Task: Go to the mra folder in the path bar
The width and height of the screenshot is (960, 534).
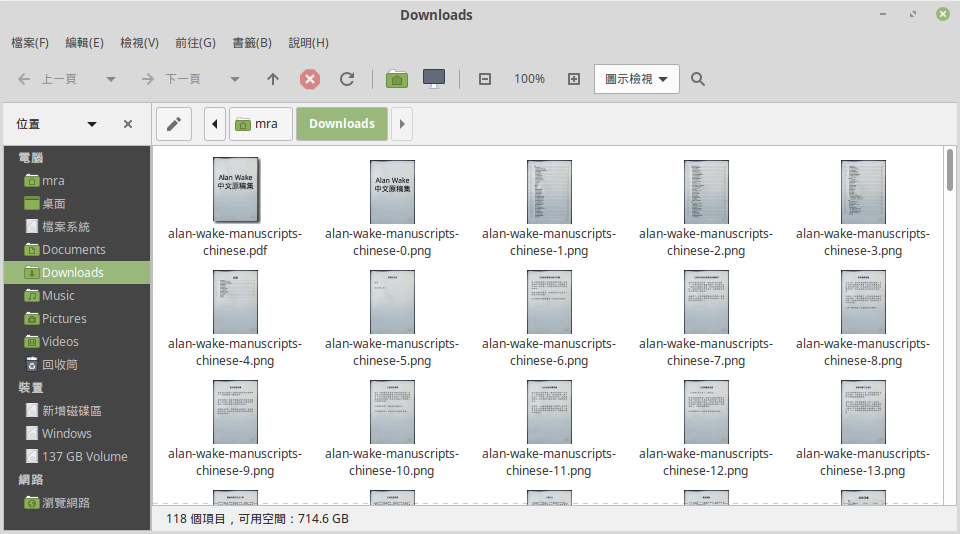Action: (260, 124)
